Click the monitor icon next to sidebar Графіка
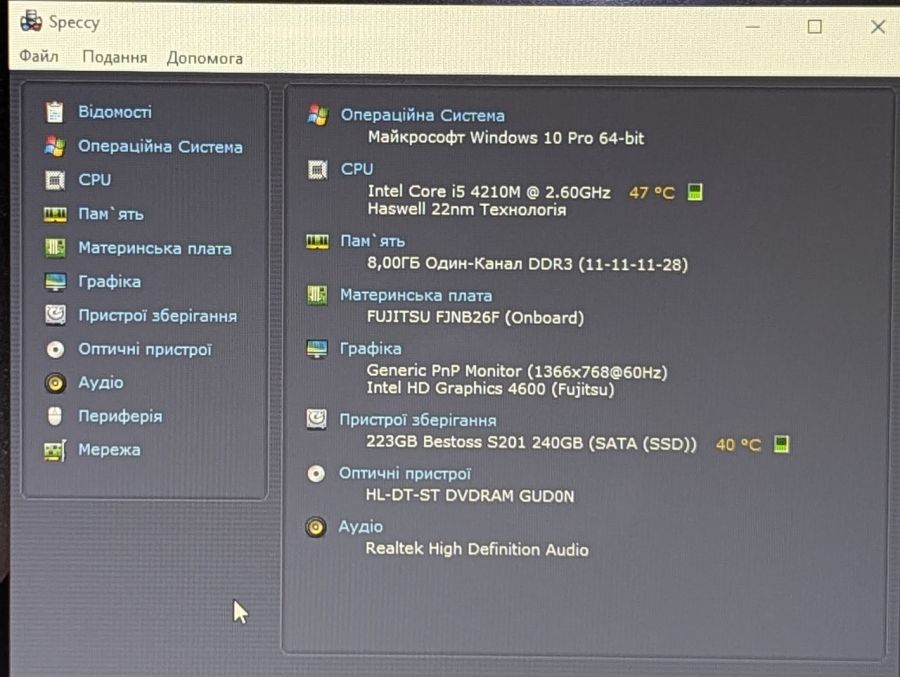 [55, 282]
